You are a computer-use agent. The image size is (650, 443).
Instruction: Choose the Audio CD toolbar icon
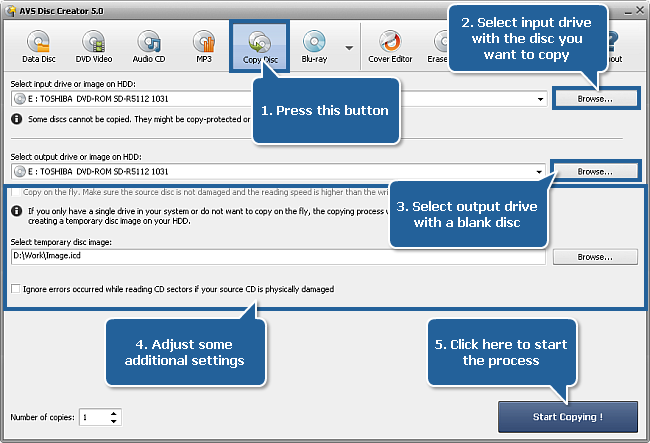tap(149, 46)
